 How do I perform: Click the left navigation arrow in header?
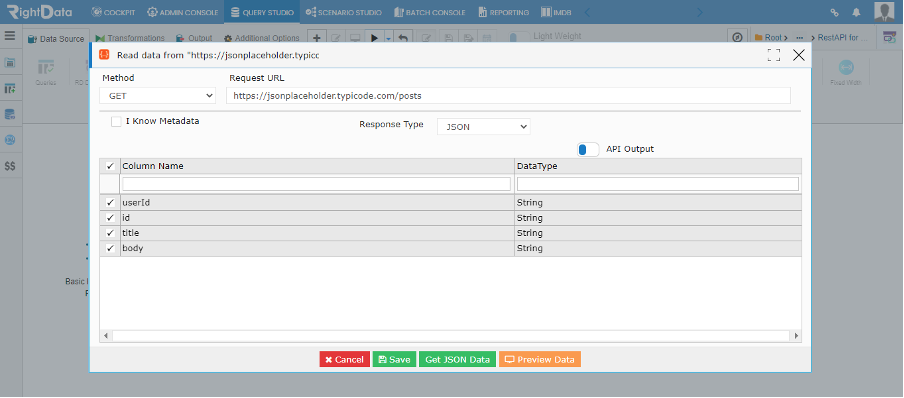pos(587,12)
